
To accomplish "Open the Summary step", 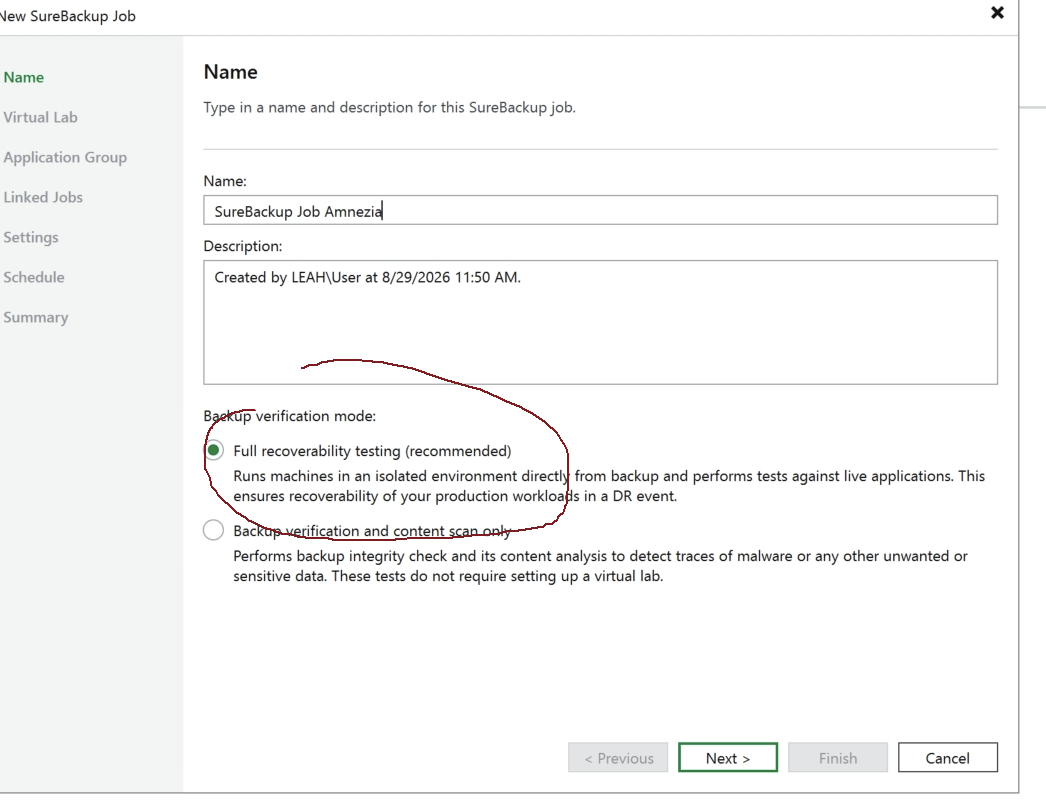I will pos(35,318).
